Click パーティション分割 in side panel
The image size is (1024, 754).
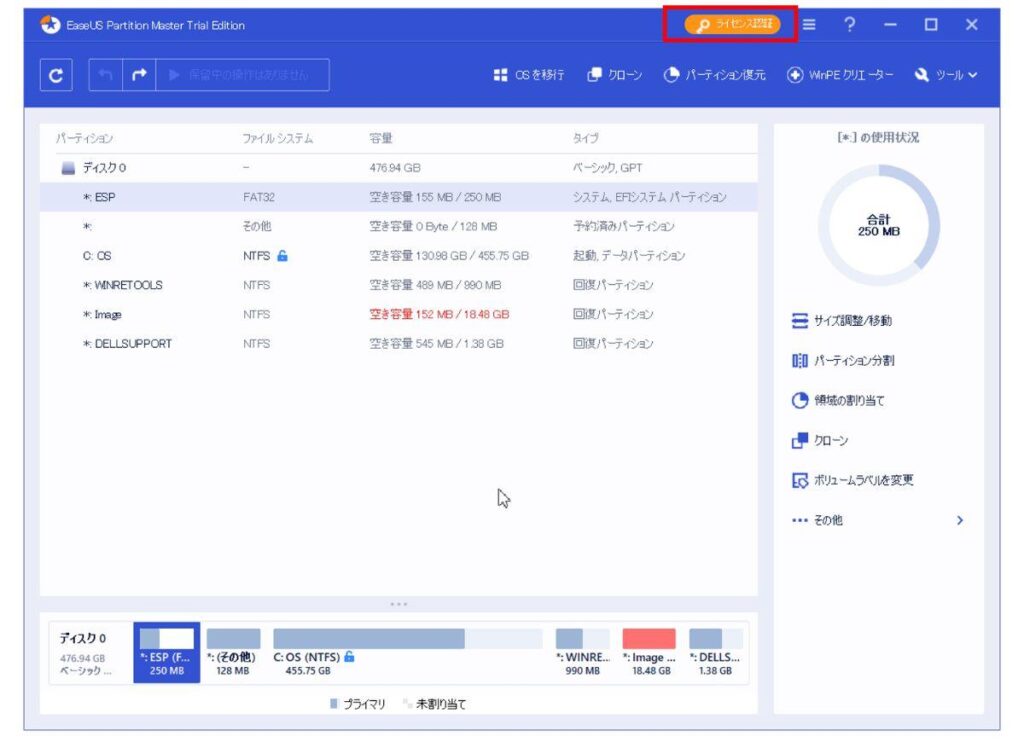842,360
